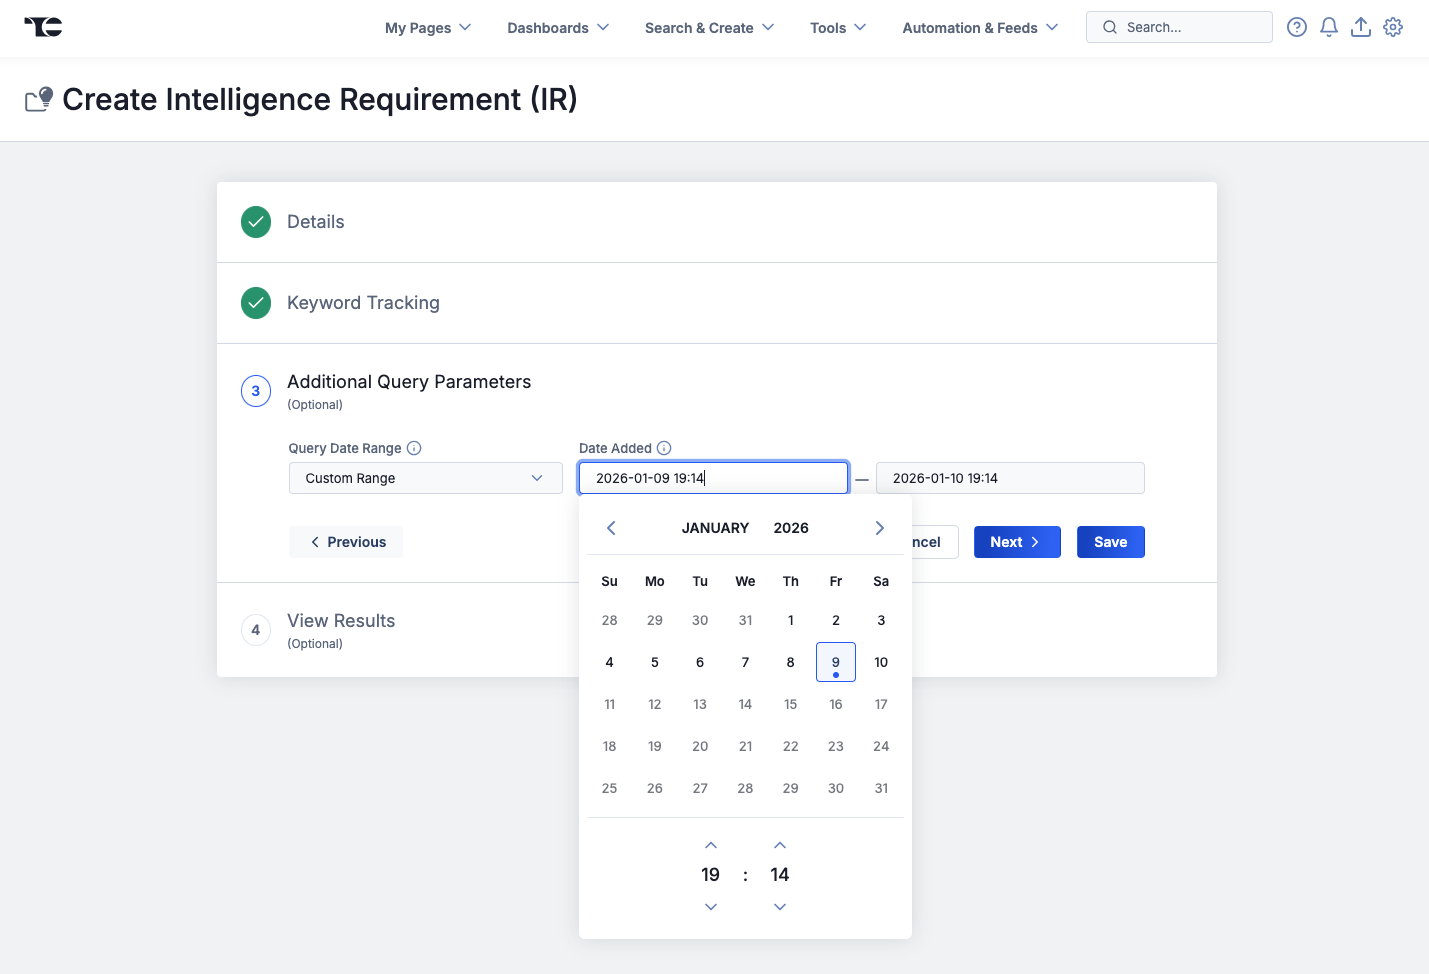View notifications via the bell icon
This screenshot has height=974, width=1429.
1328,27
